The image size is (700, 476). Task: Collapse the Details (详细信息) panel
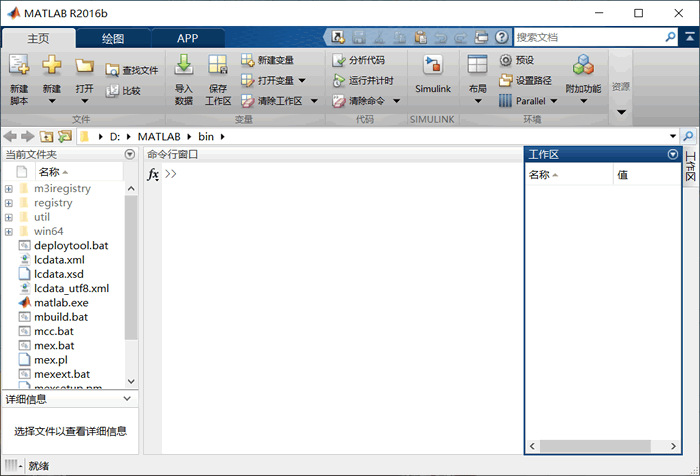127,398
